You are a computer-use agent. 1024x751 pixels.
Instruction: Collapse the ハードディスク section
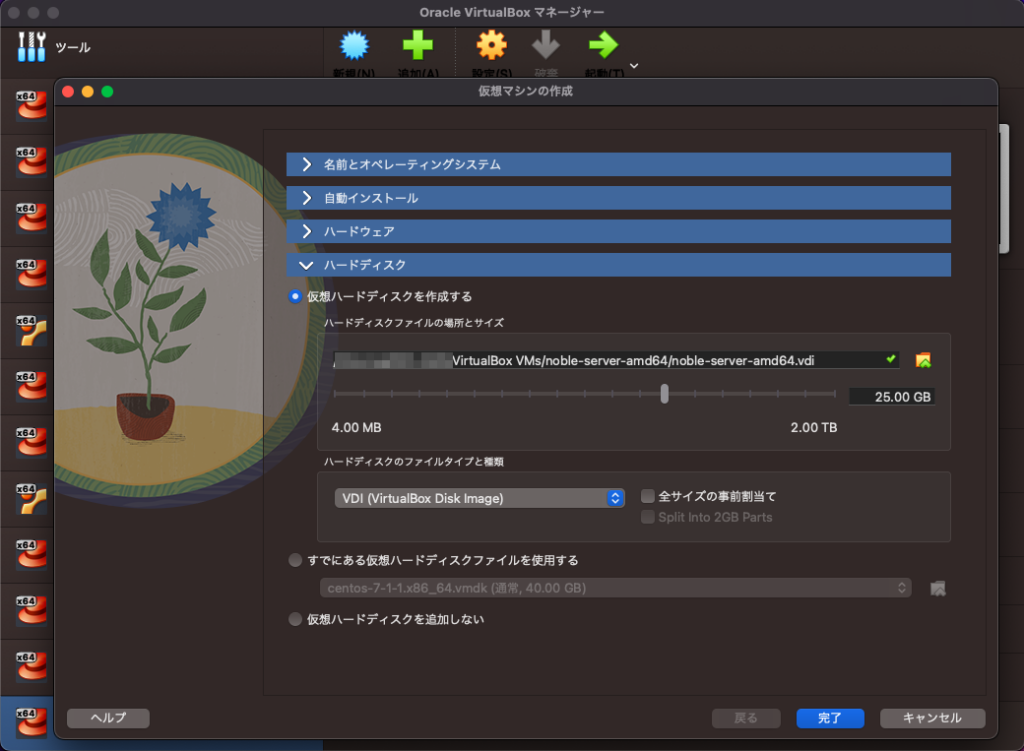pyautogui.click(x=618, y=265)
